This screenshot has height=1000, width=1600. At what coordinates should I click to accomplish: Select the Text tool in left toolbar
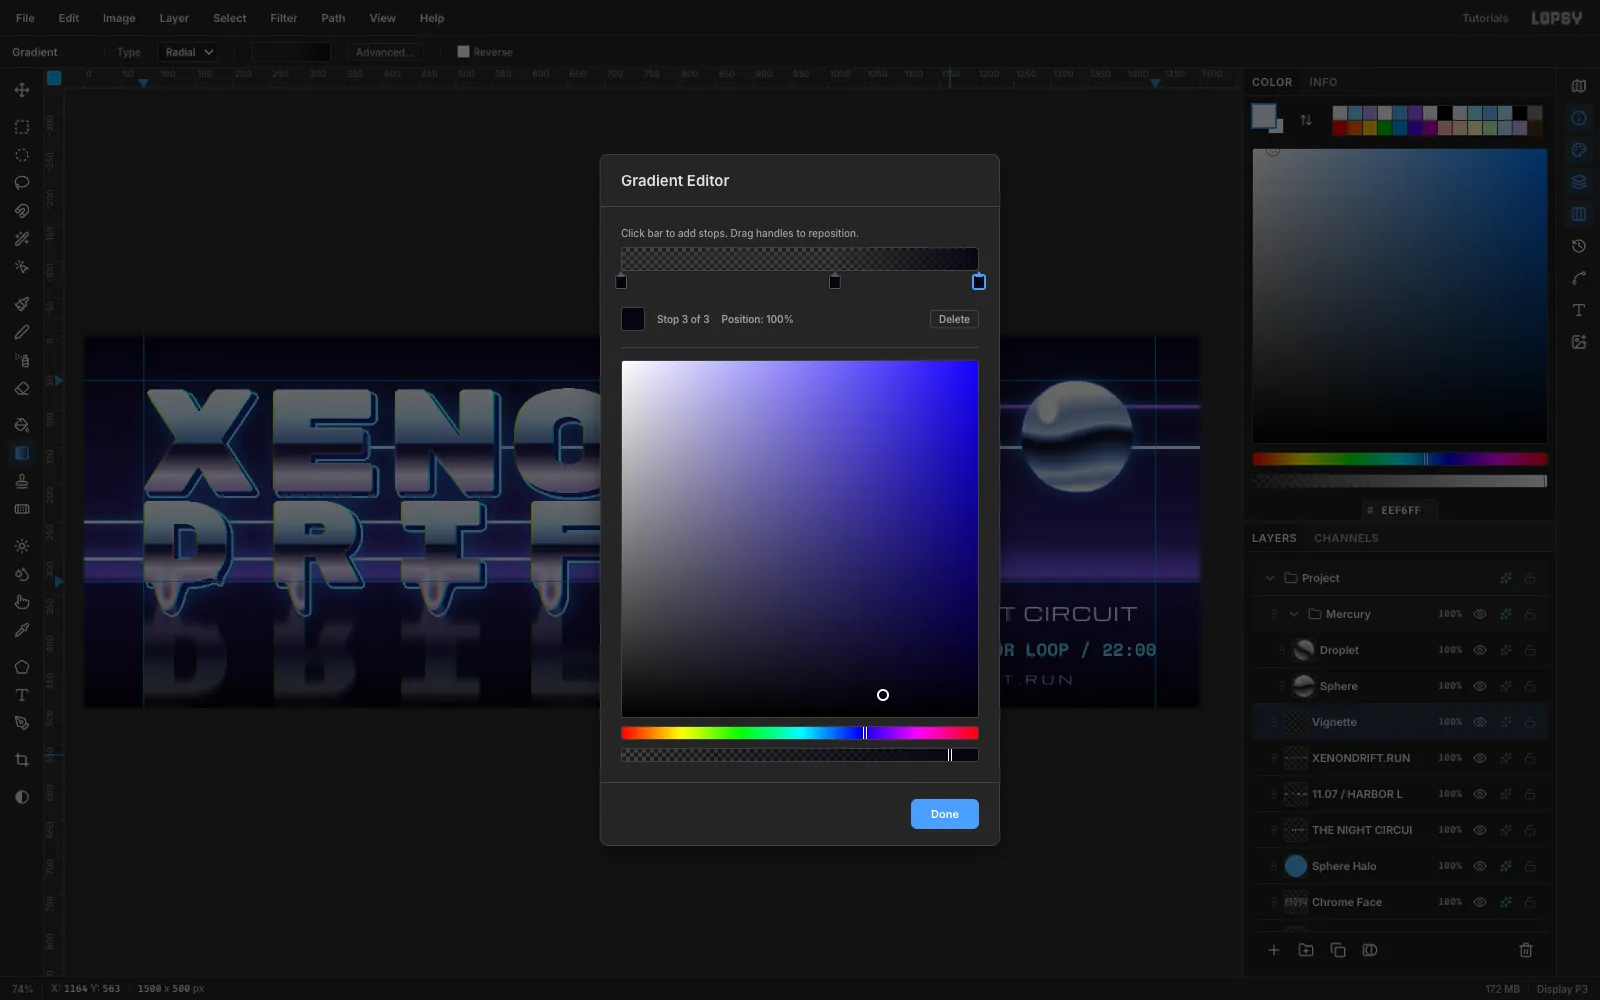coord(21,695)
